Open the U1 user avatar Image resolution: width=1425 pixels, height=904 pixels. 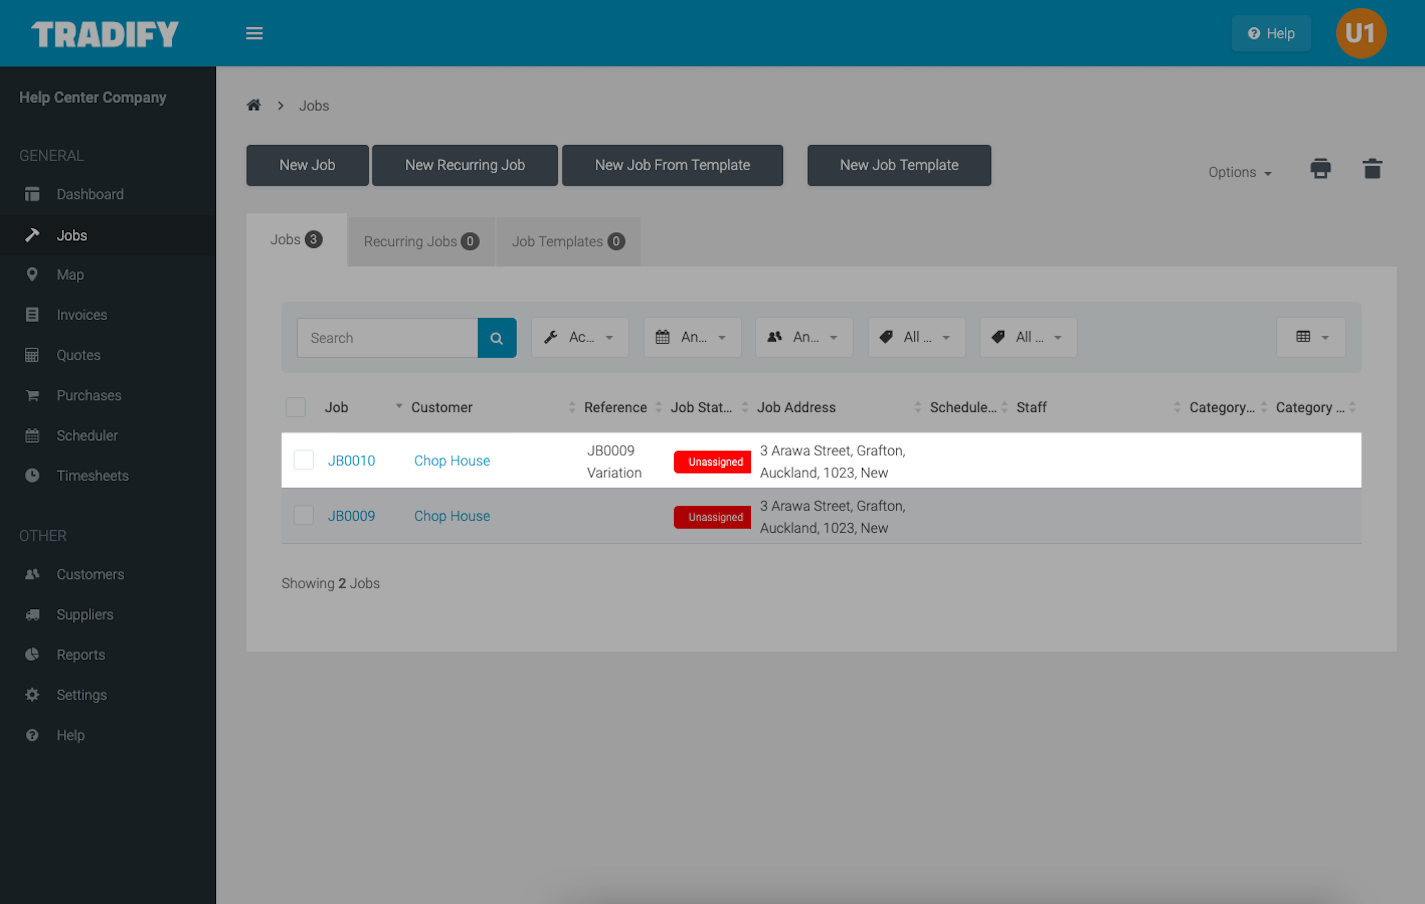pos(1360,33)
